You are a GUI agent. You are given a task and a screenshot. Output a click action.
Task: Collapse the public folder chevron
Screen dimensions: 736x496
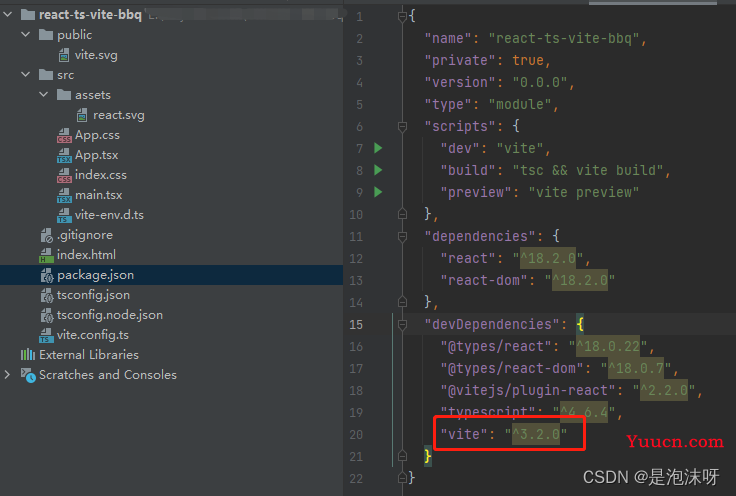click(x=26, y=34)
